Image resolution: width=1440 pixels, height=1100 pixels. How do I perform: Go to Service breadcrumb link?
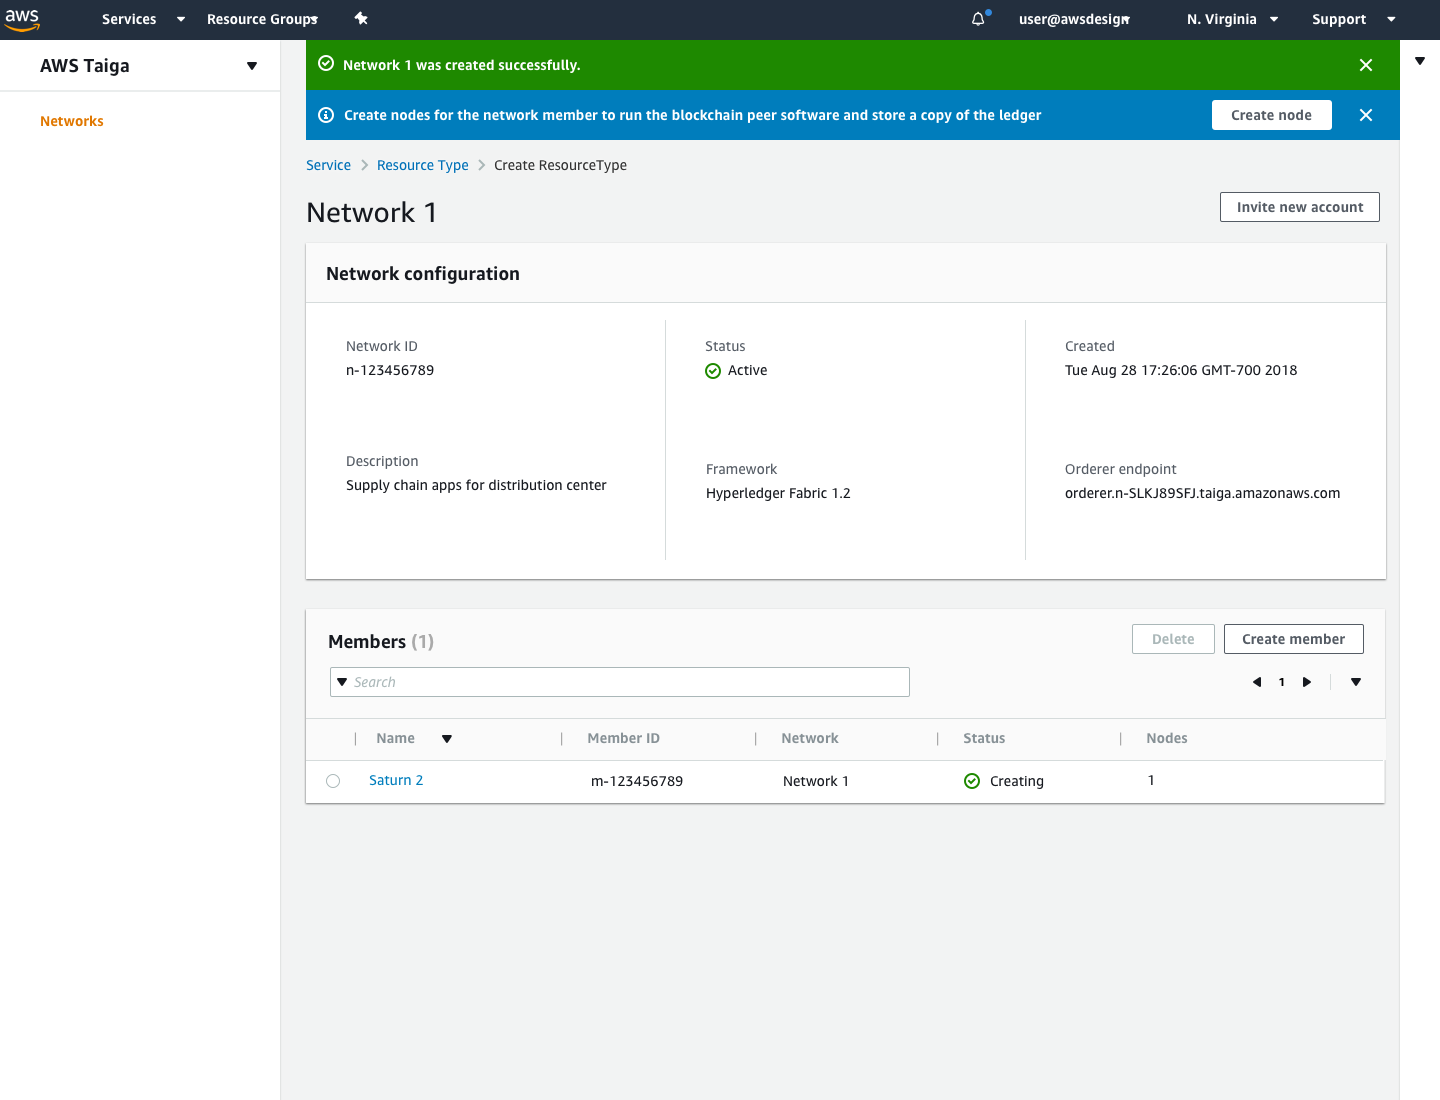[328, 165]
